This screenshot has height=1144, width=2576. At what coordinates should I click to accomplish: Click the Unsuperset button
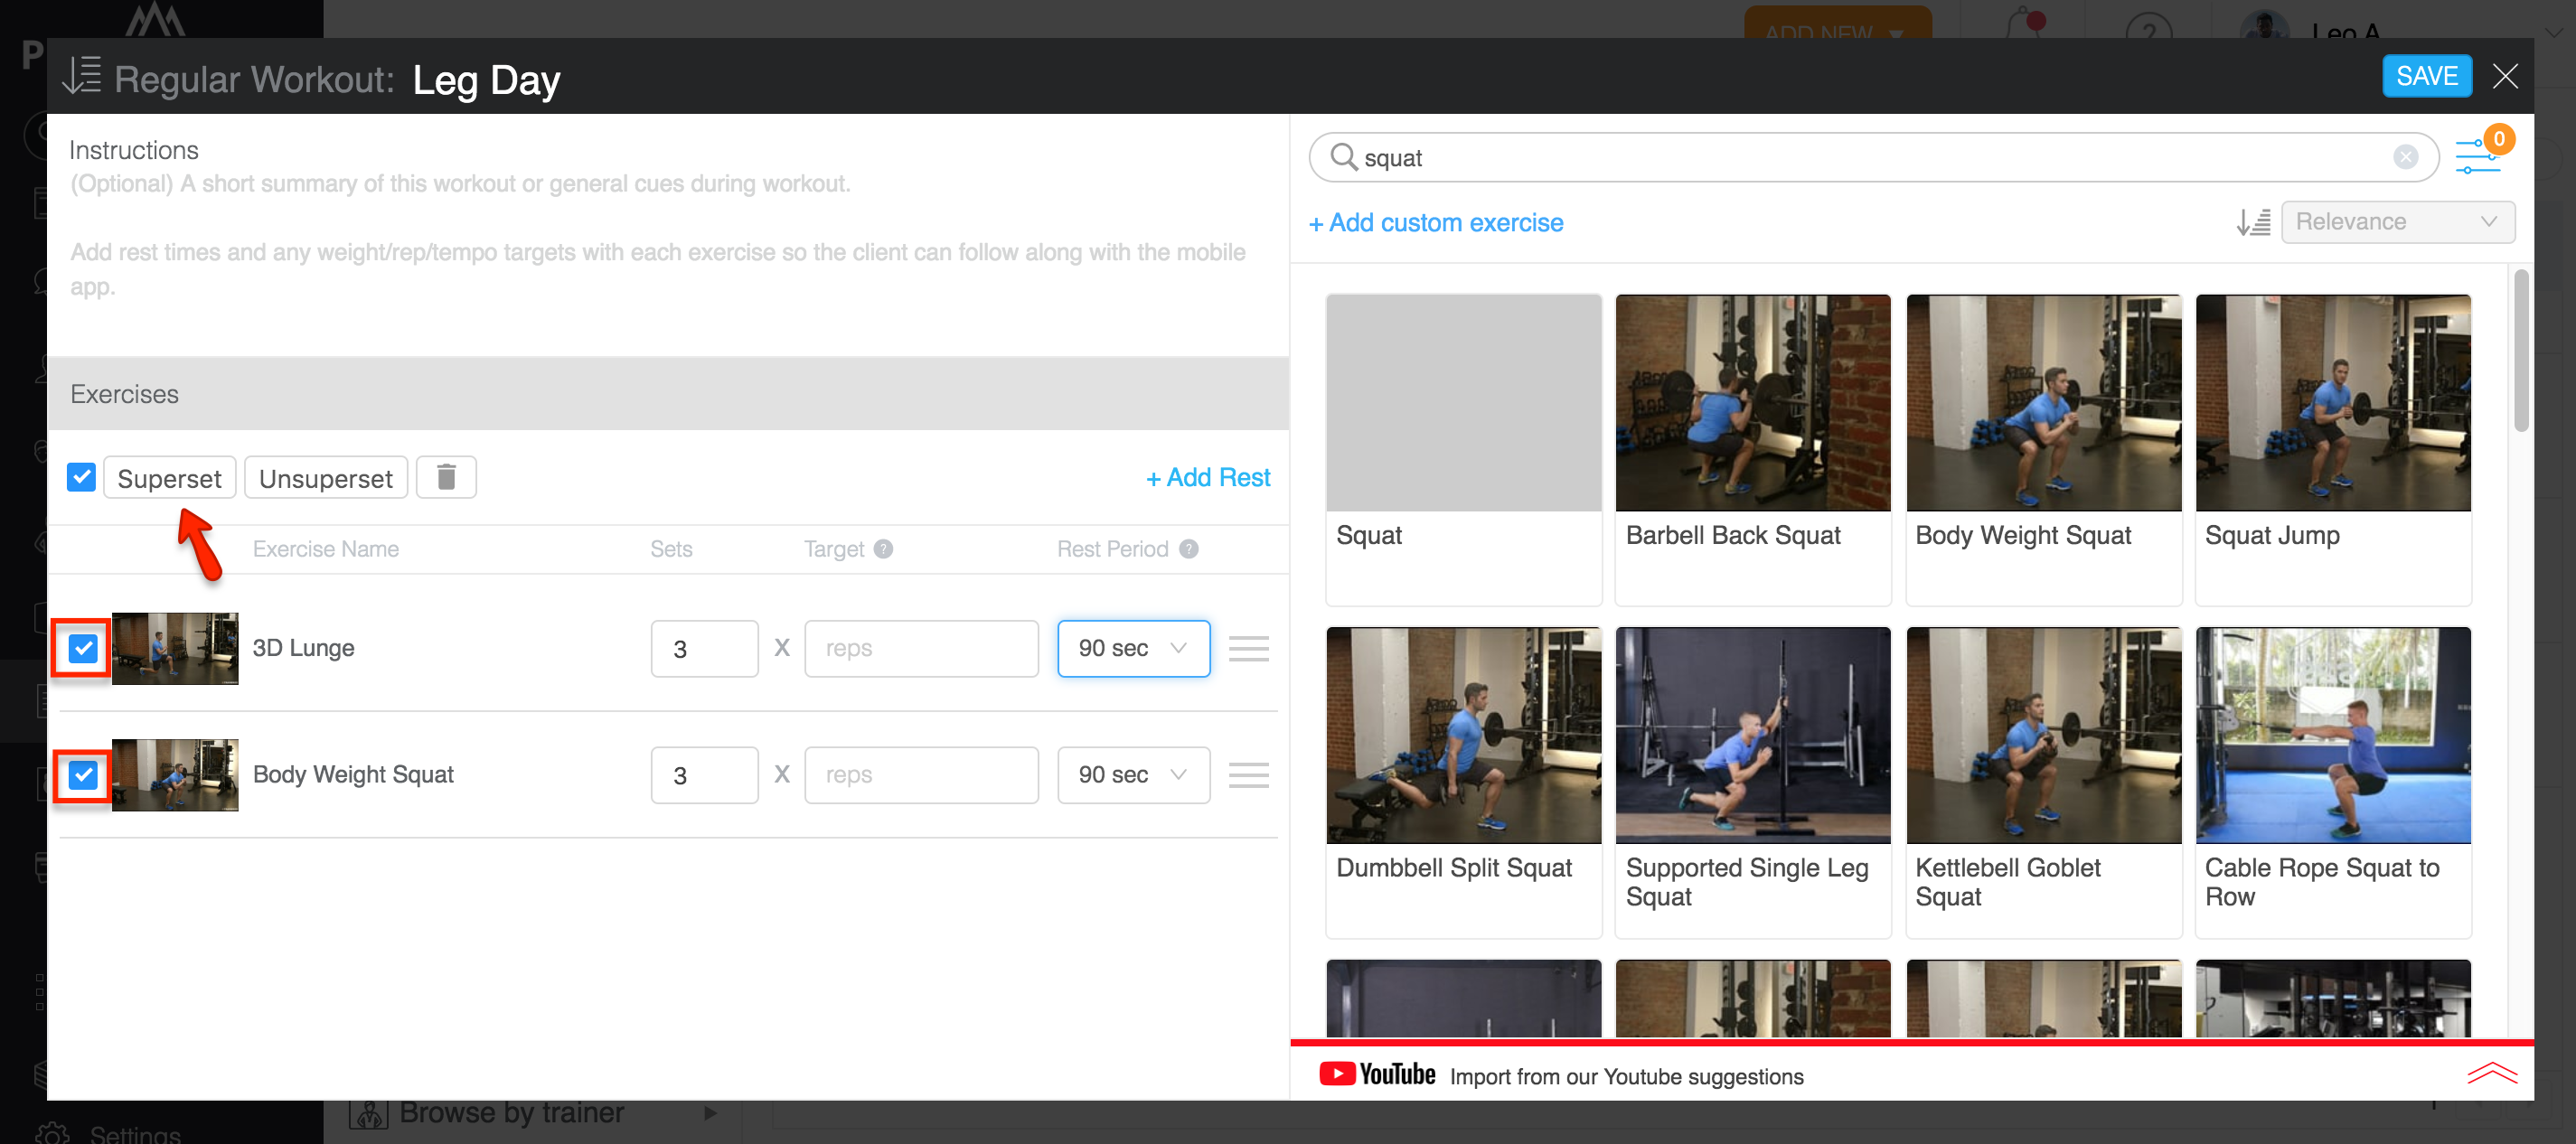point(326,478)
